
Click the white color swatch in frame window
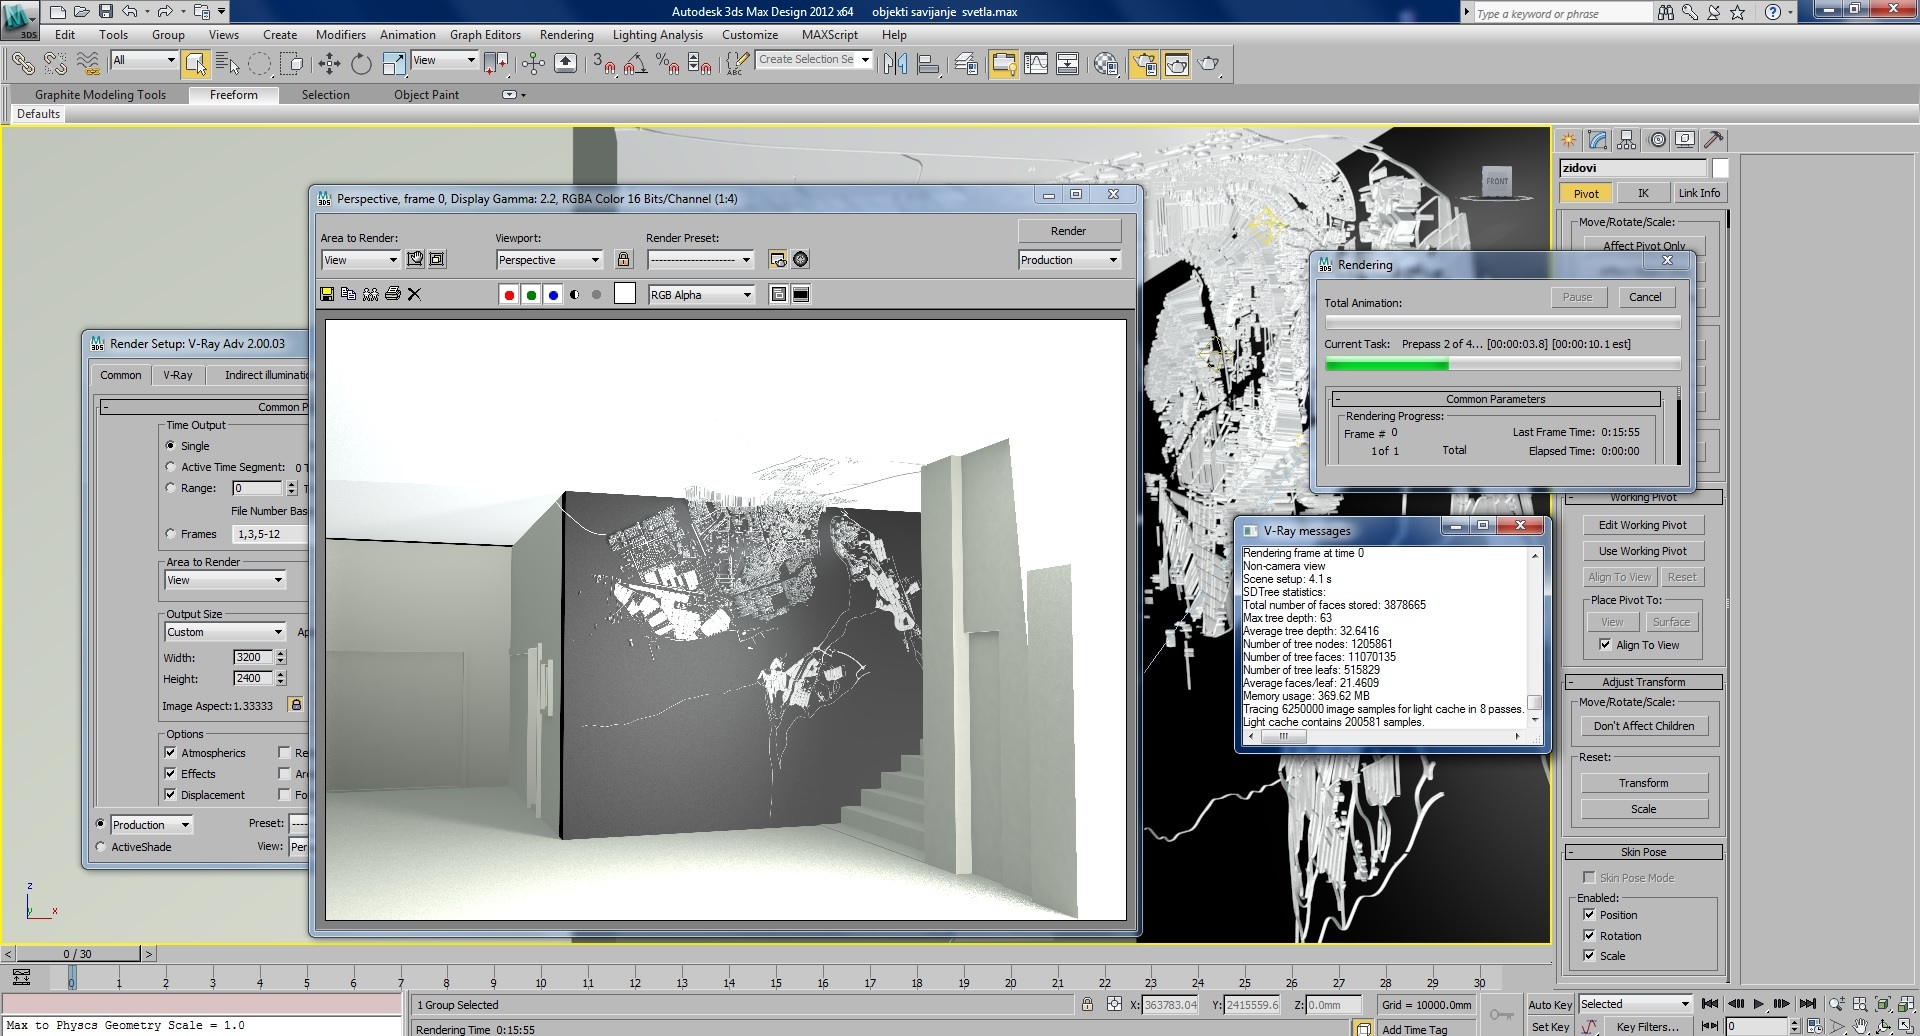pos(625,294)
